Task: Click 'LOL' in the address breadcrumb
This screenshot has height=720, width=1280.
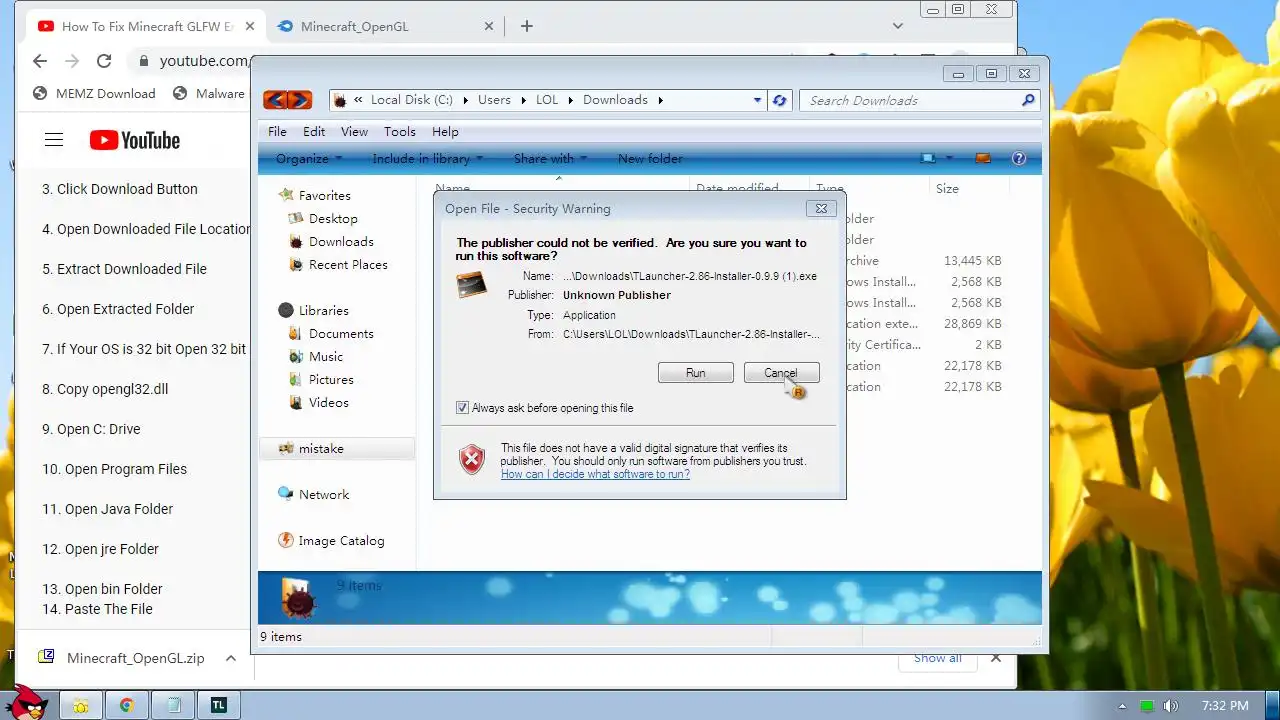Action: coord(547,100)
